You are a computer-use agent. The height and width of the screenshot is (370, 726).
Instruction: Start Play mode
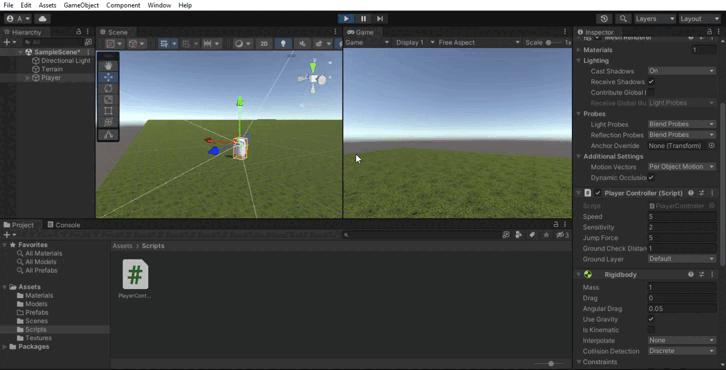click(x=346, y=19)
